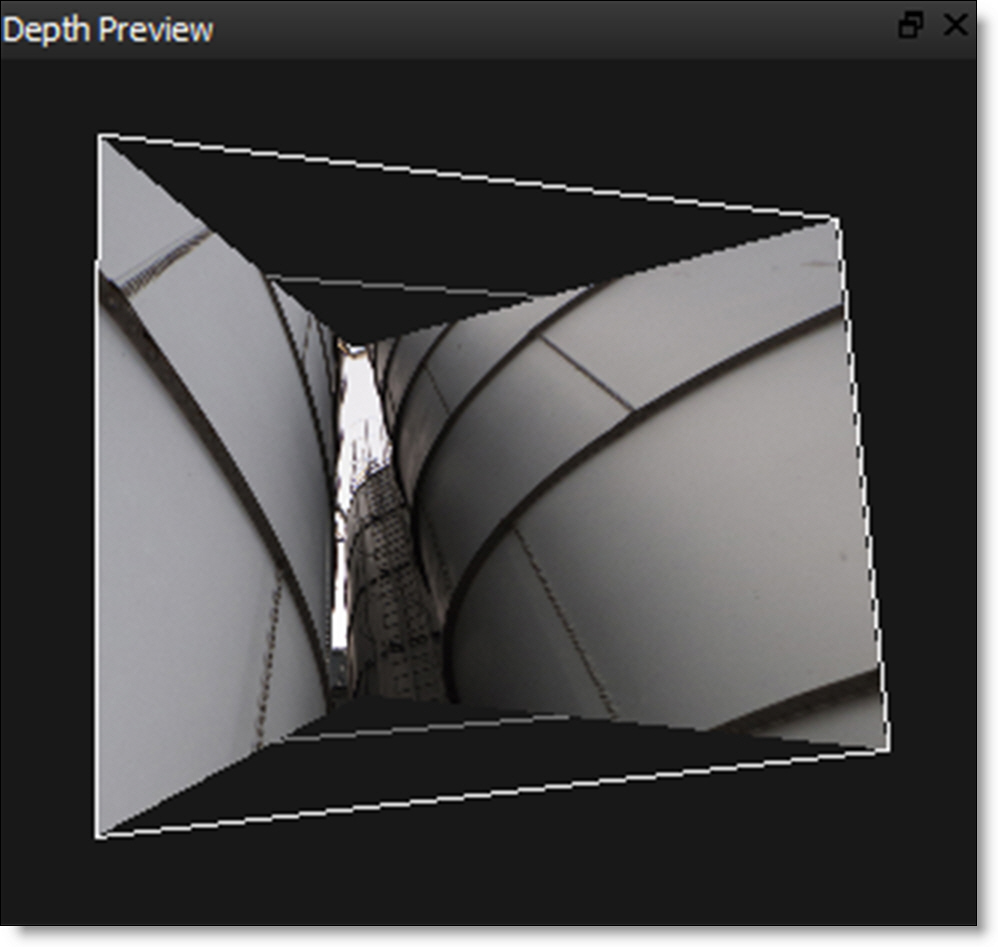Click the Depth Preview title text
998x947 pixels.
(108, 29)
